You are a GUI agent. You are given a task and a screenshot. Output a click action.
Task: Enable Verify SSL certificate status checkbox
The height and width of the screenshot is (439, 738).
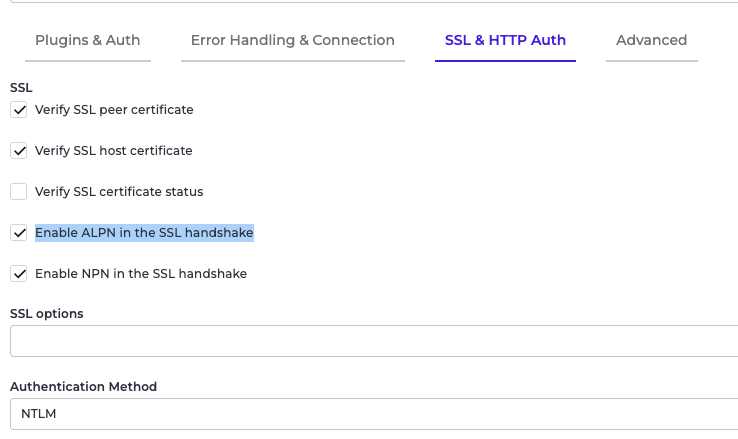coord(19,192)
